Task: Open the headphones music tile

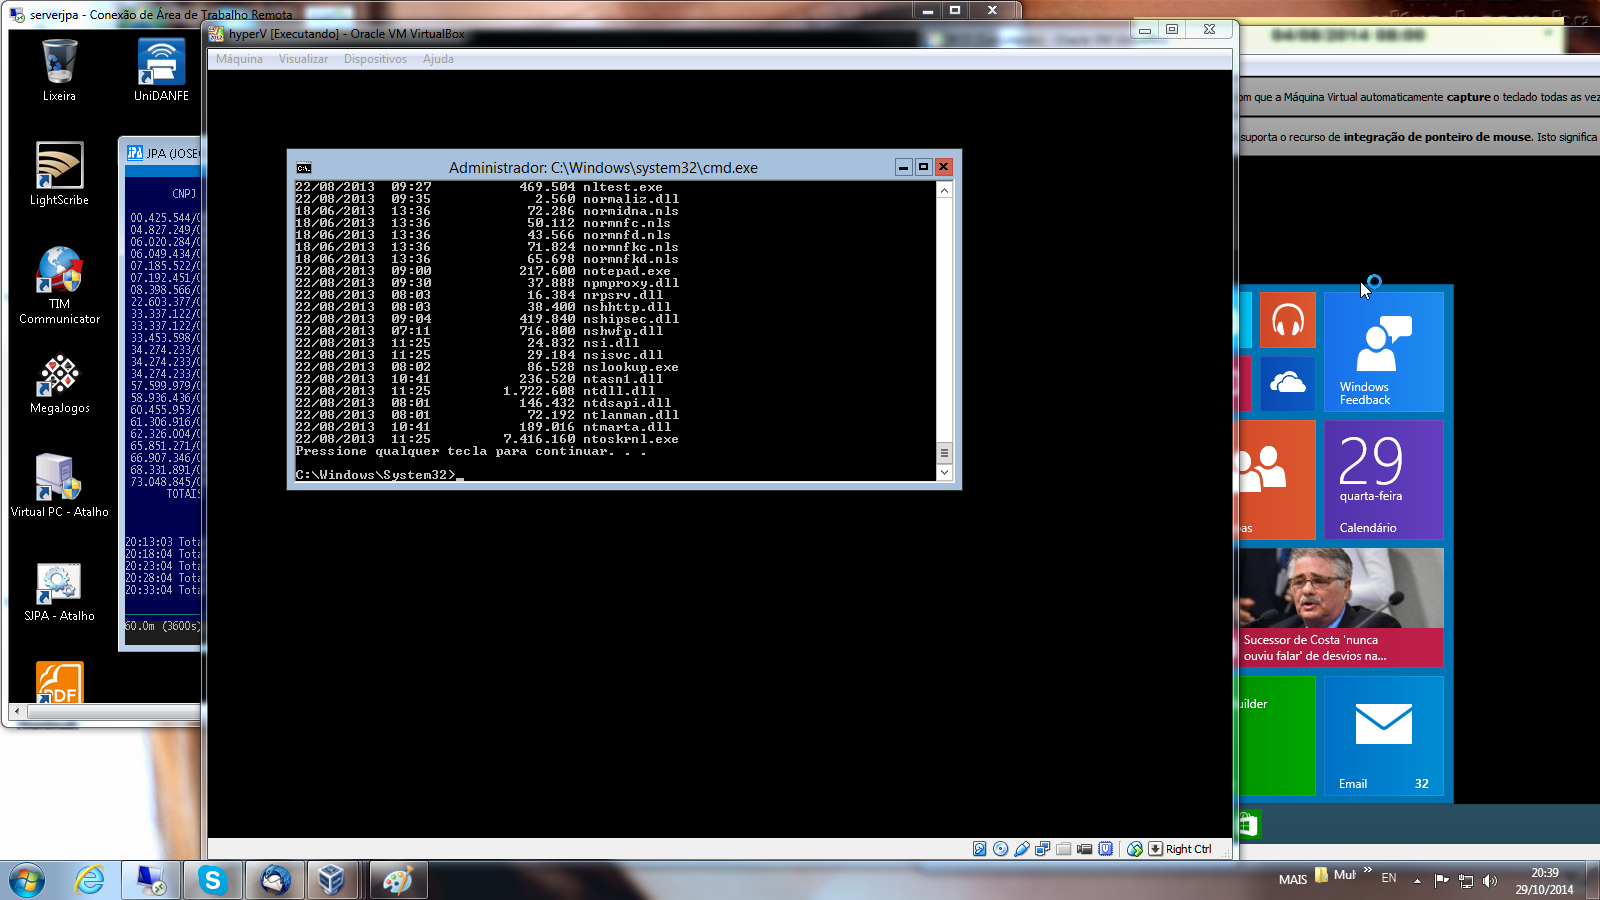Action: 1287,320
